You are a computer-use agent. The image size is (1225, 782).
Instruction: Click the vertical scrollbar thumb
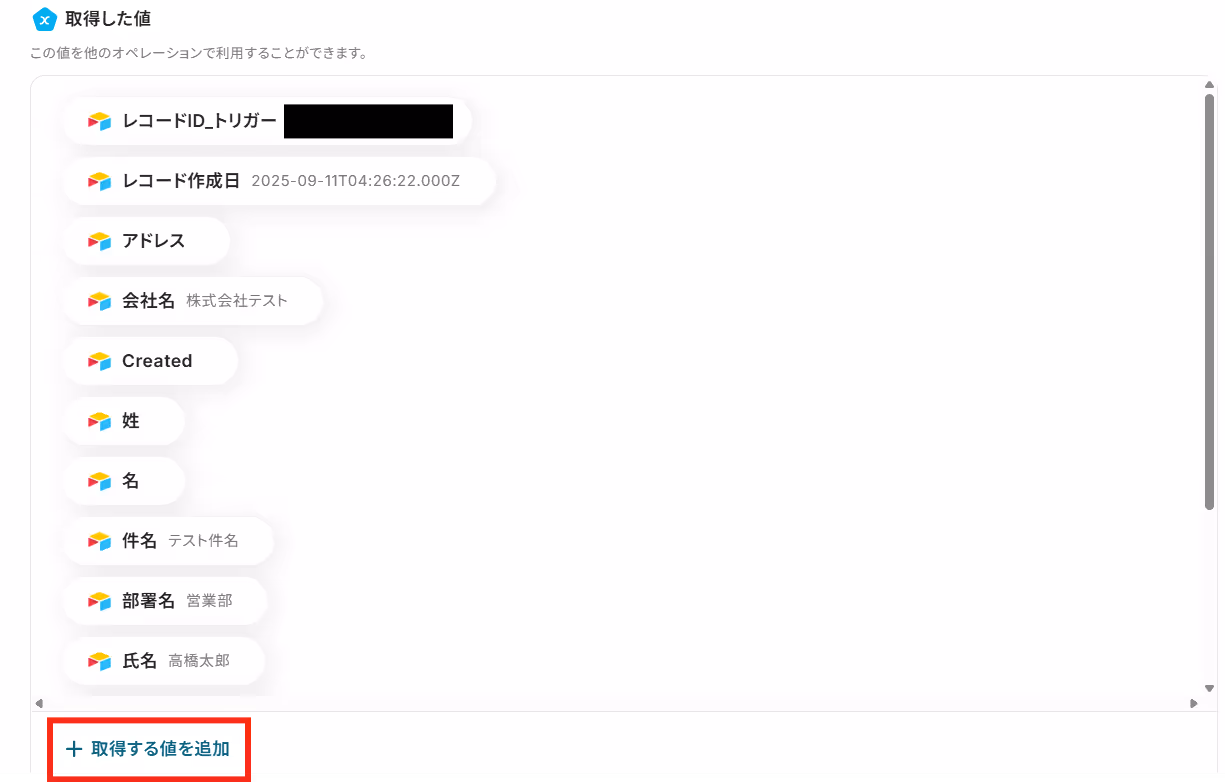(1209, 302)
